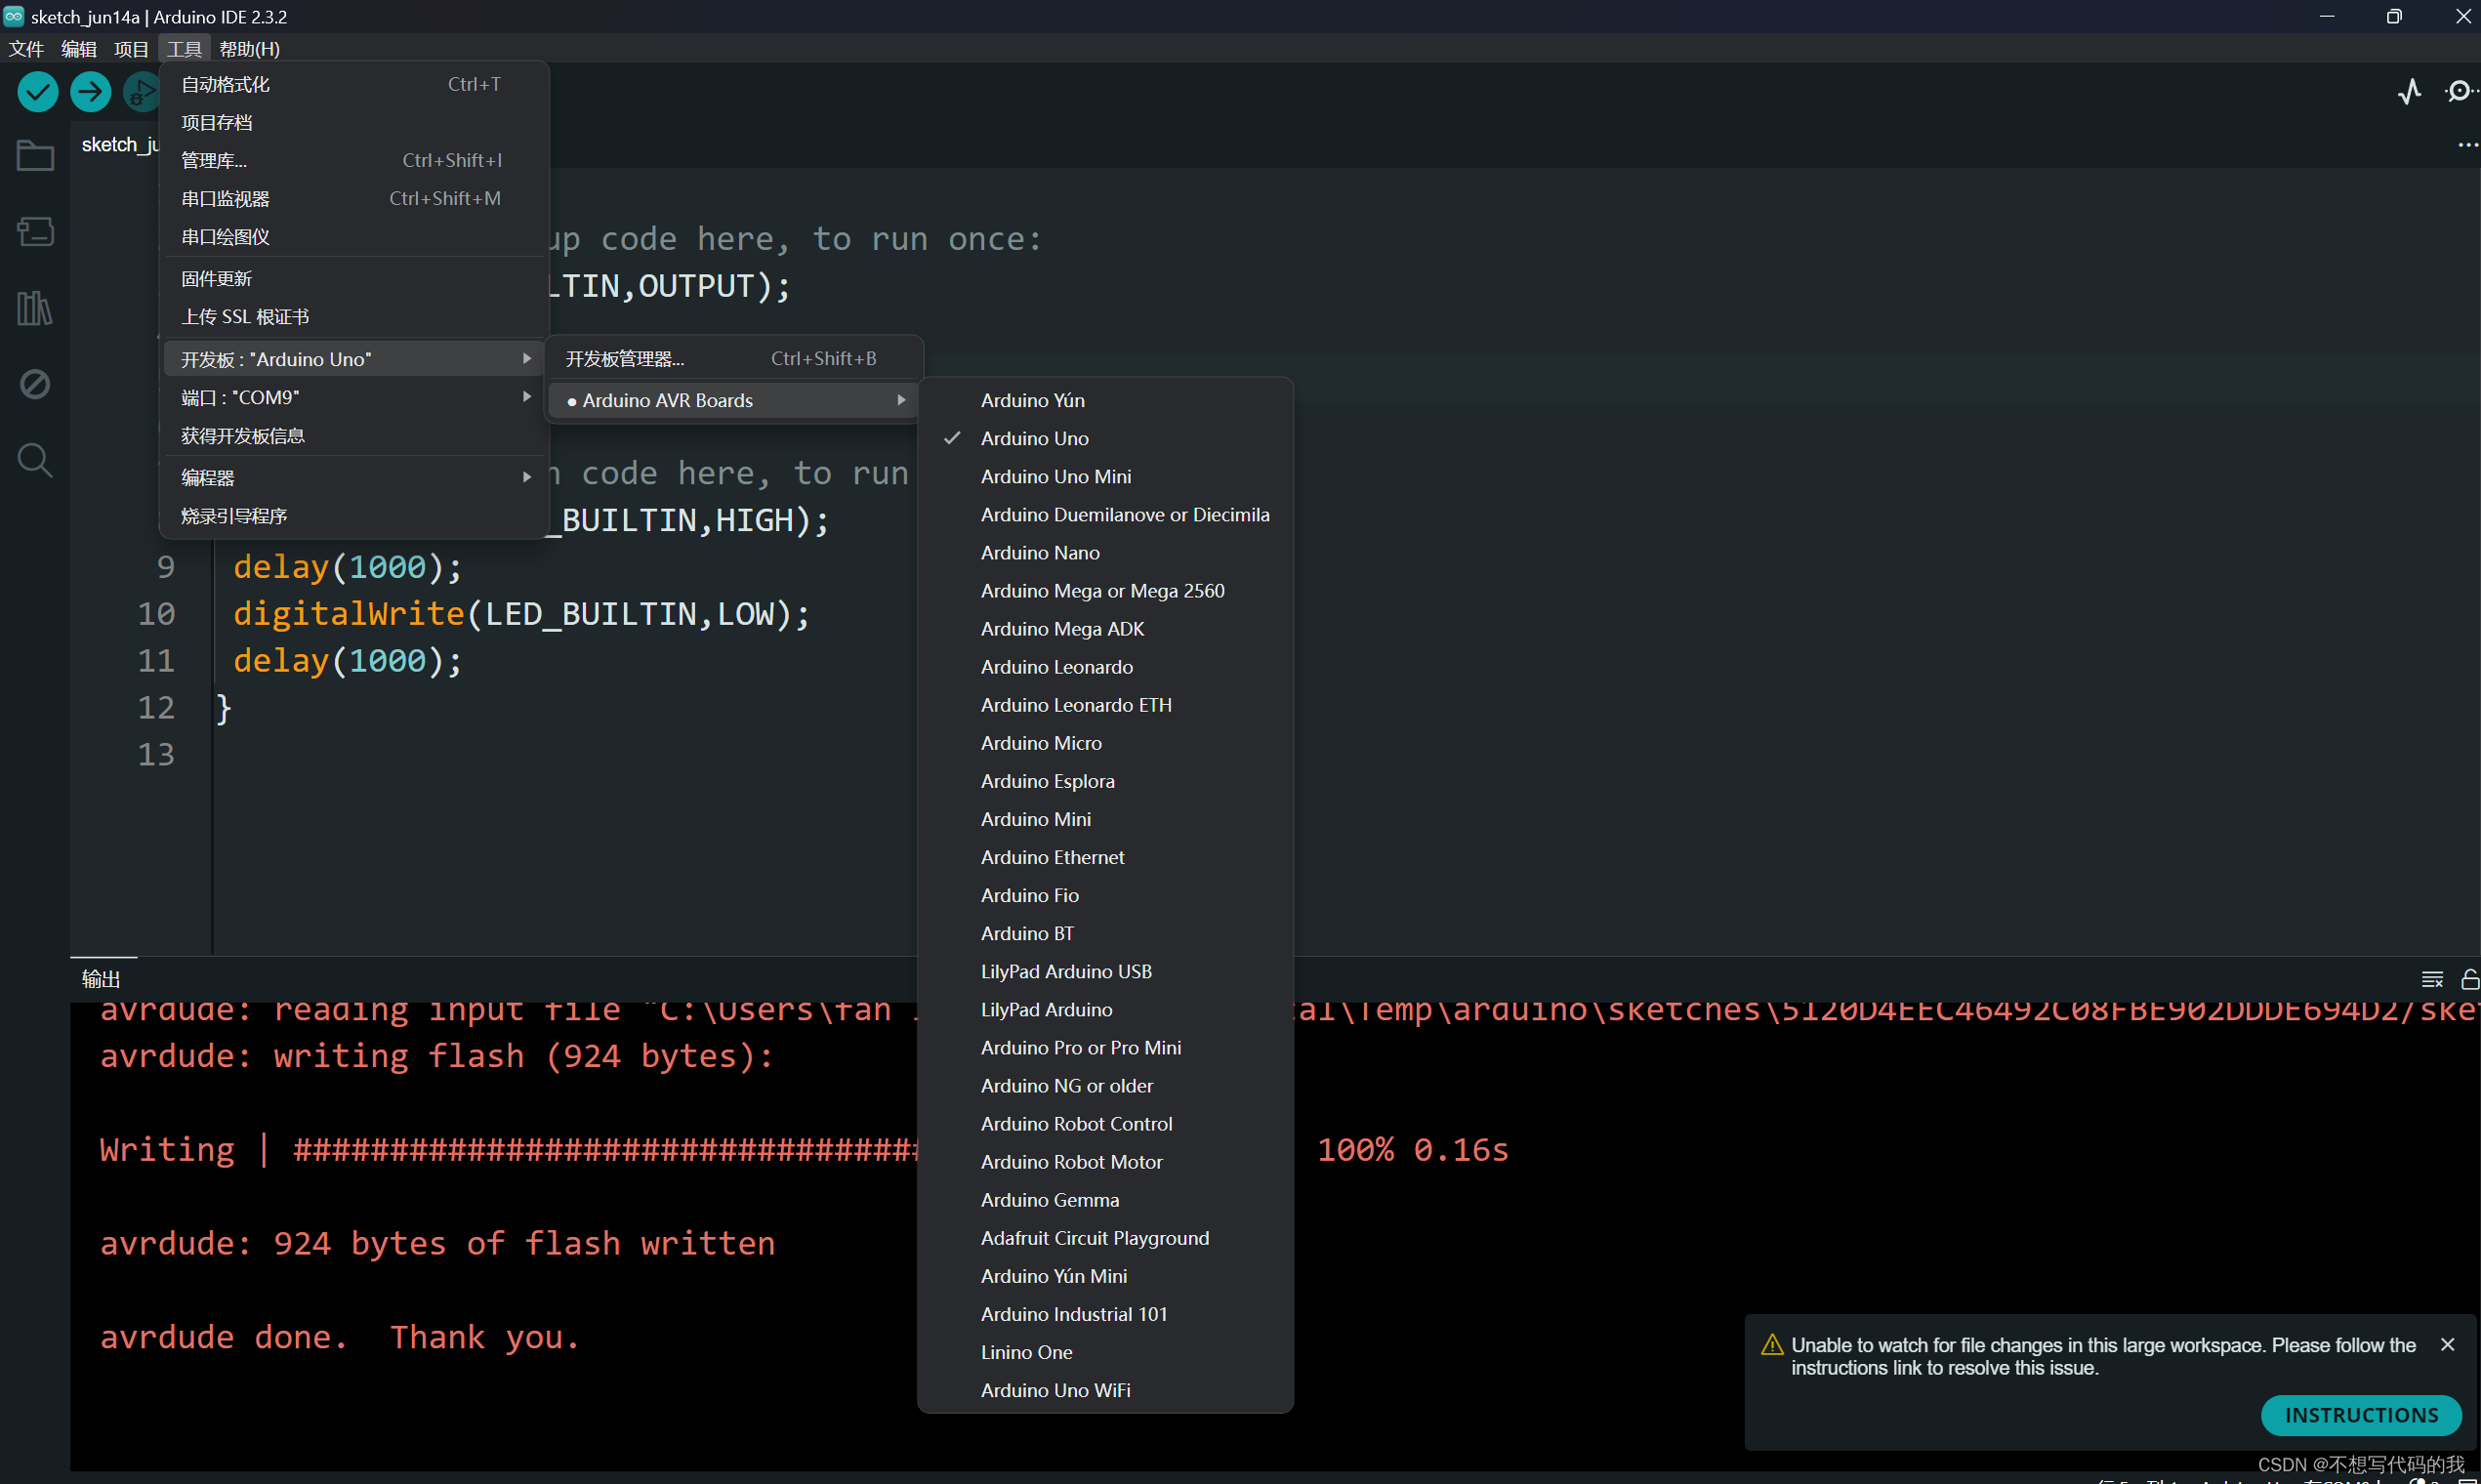Select the LilyPad Arduino USB board
This screenshot has height=1484, width=2481.
click(x=1105, y=971)
